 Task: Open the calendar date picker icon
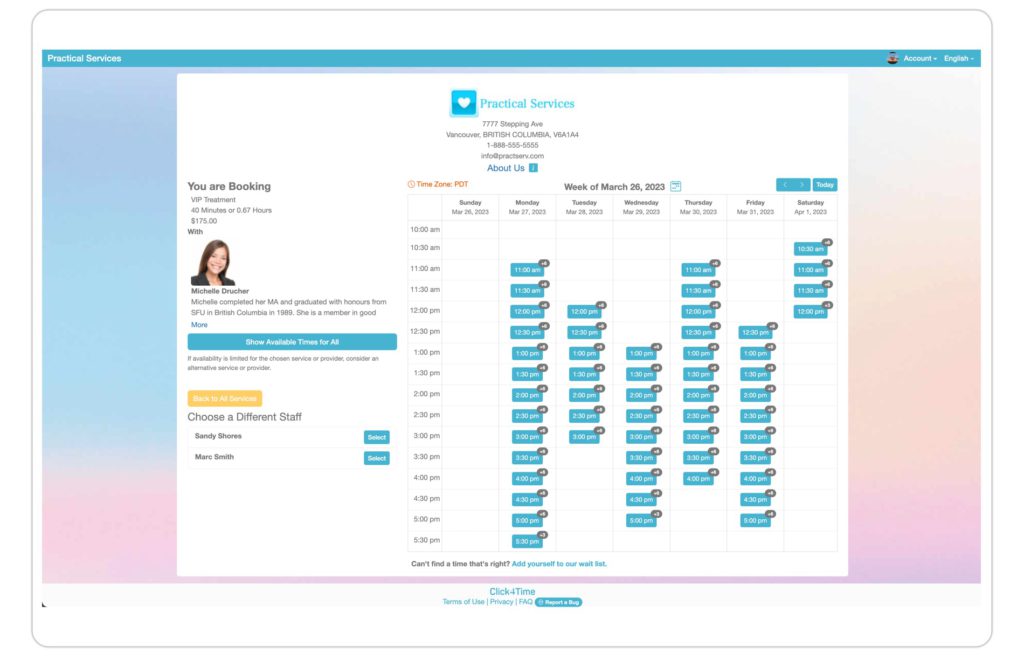point(675,186)
